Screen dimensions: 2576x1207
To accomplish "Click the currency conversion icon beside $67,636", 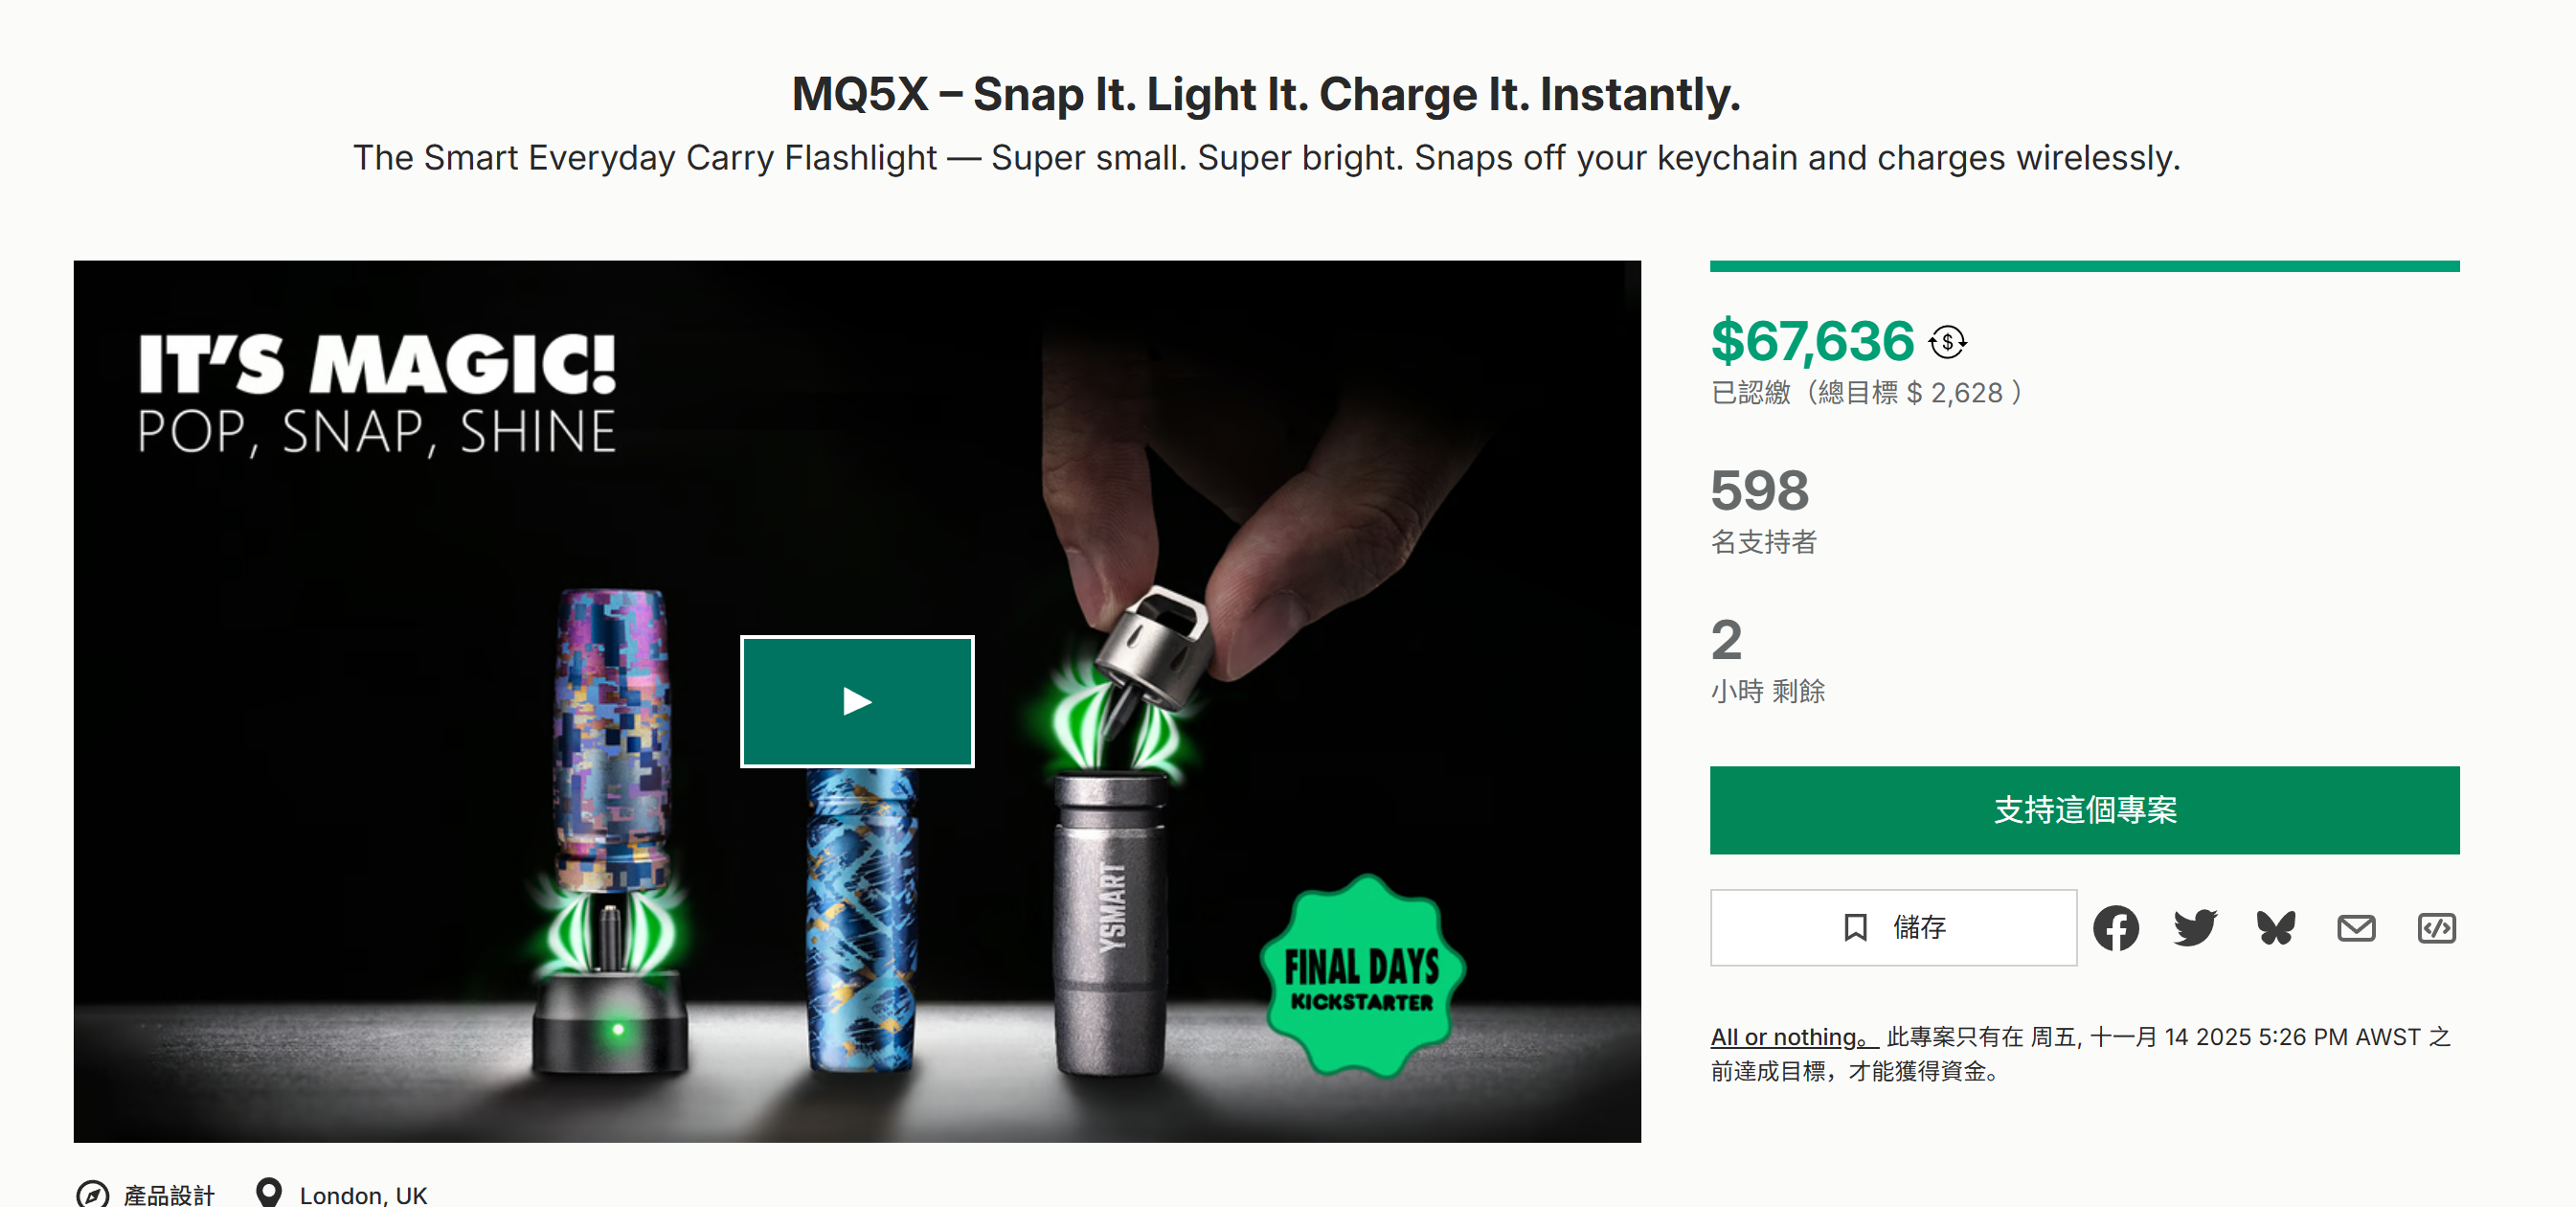I will 1947,342.
